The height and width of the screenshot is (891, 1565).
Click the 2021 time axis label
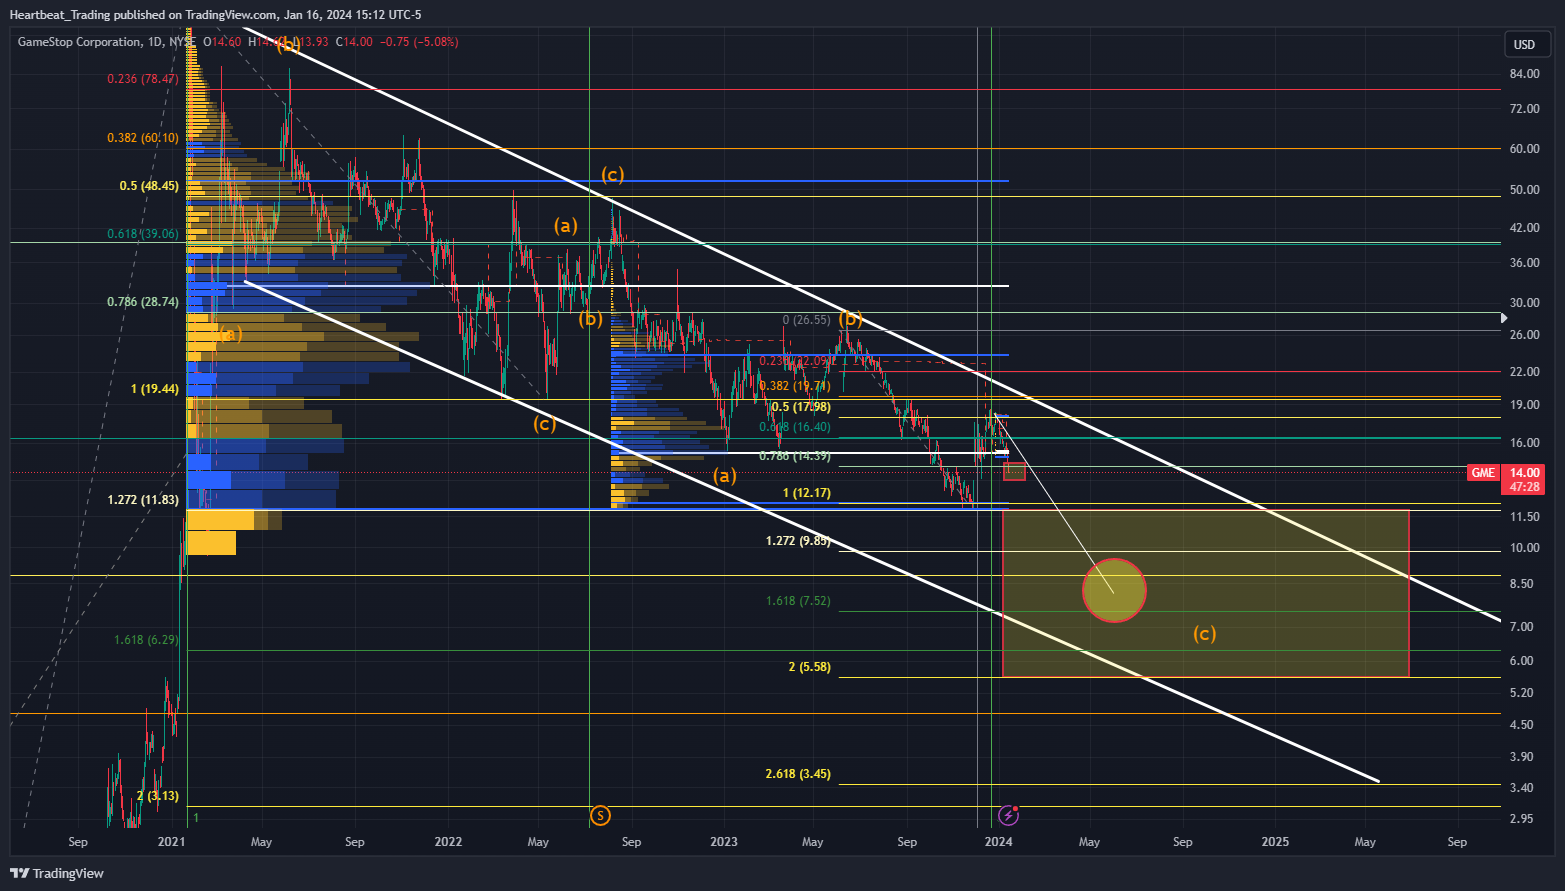tap(171, 842)
